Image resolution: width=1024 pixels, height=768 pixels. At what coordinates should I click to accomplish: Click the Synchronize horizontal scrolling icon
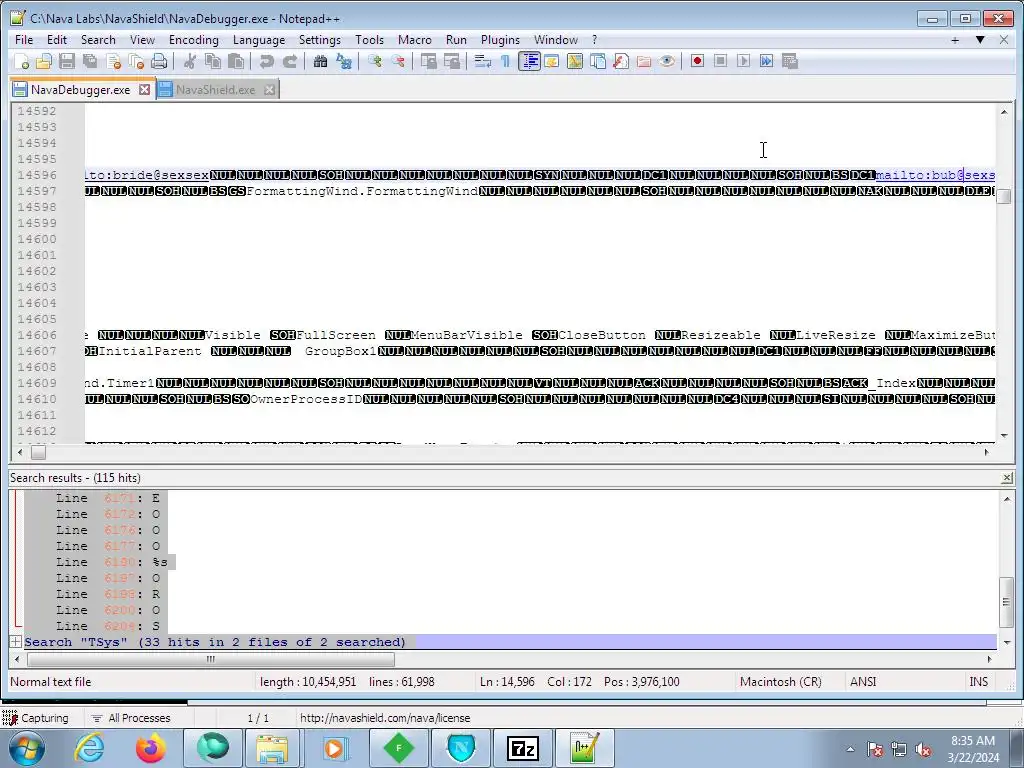click(451, 61)
